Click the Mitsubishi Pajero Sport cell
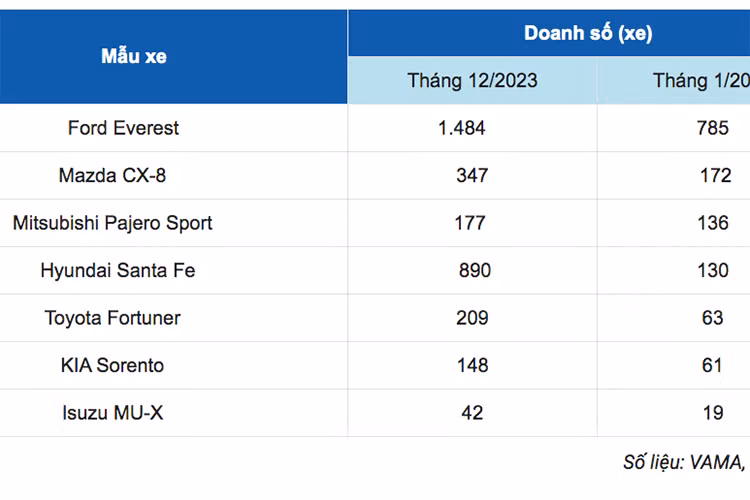 click(x=112, y=223)
